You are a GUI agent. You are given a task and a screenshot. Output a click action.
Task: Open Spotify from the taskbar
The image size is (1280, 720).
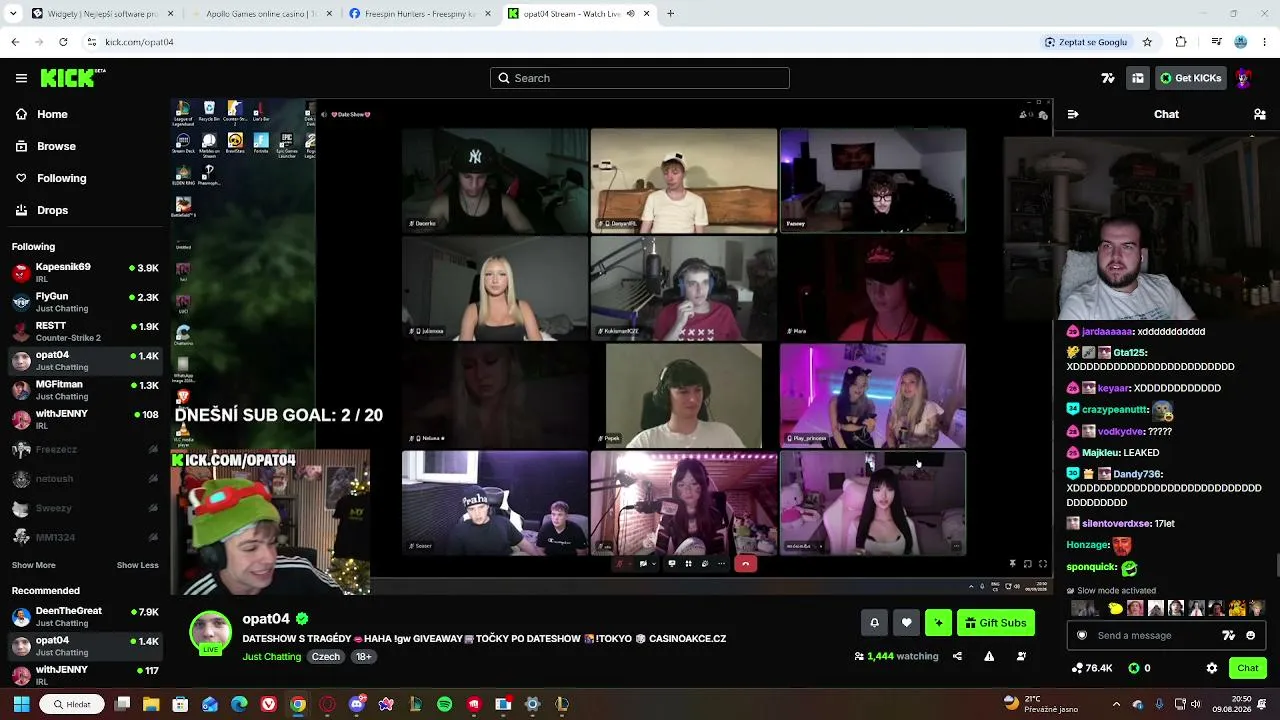click(x=444, y=704)
